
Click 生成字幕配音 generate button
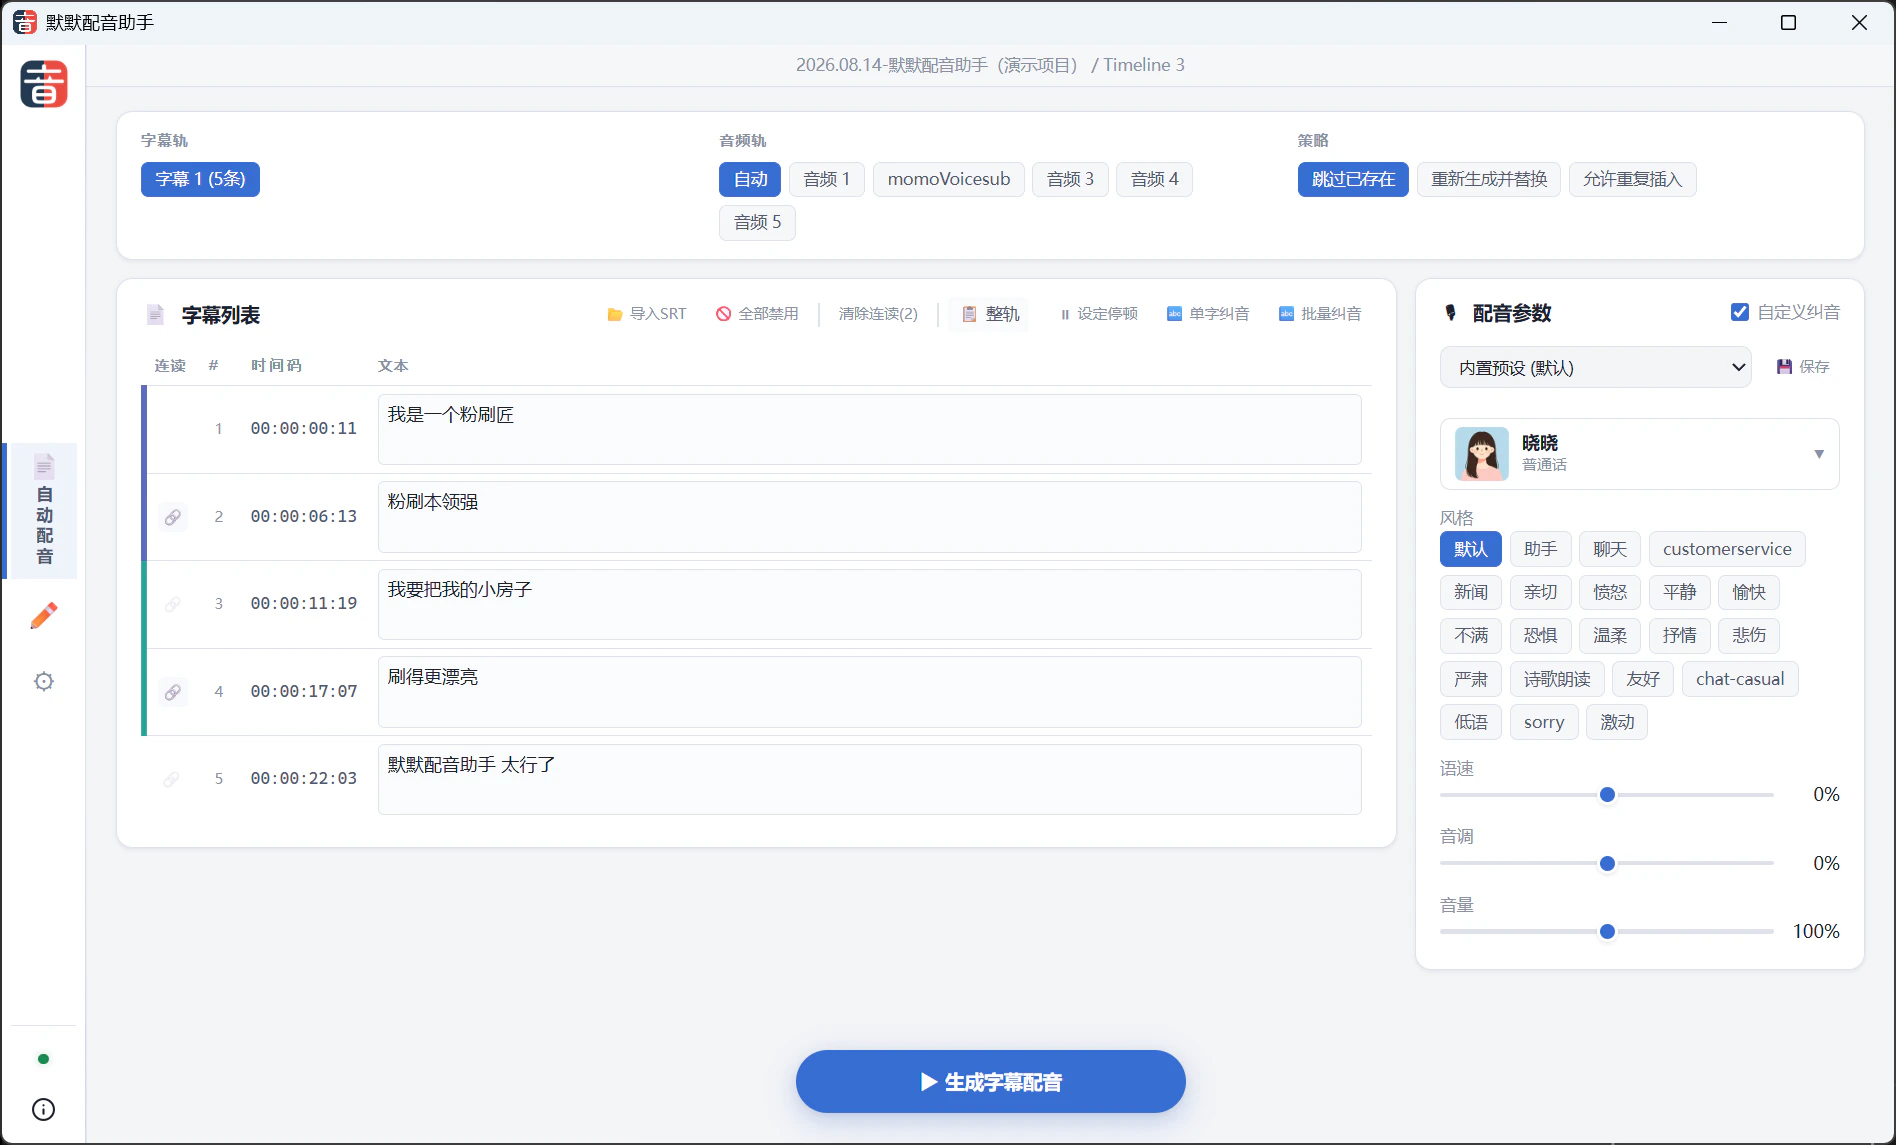990,1082
